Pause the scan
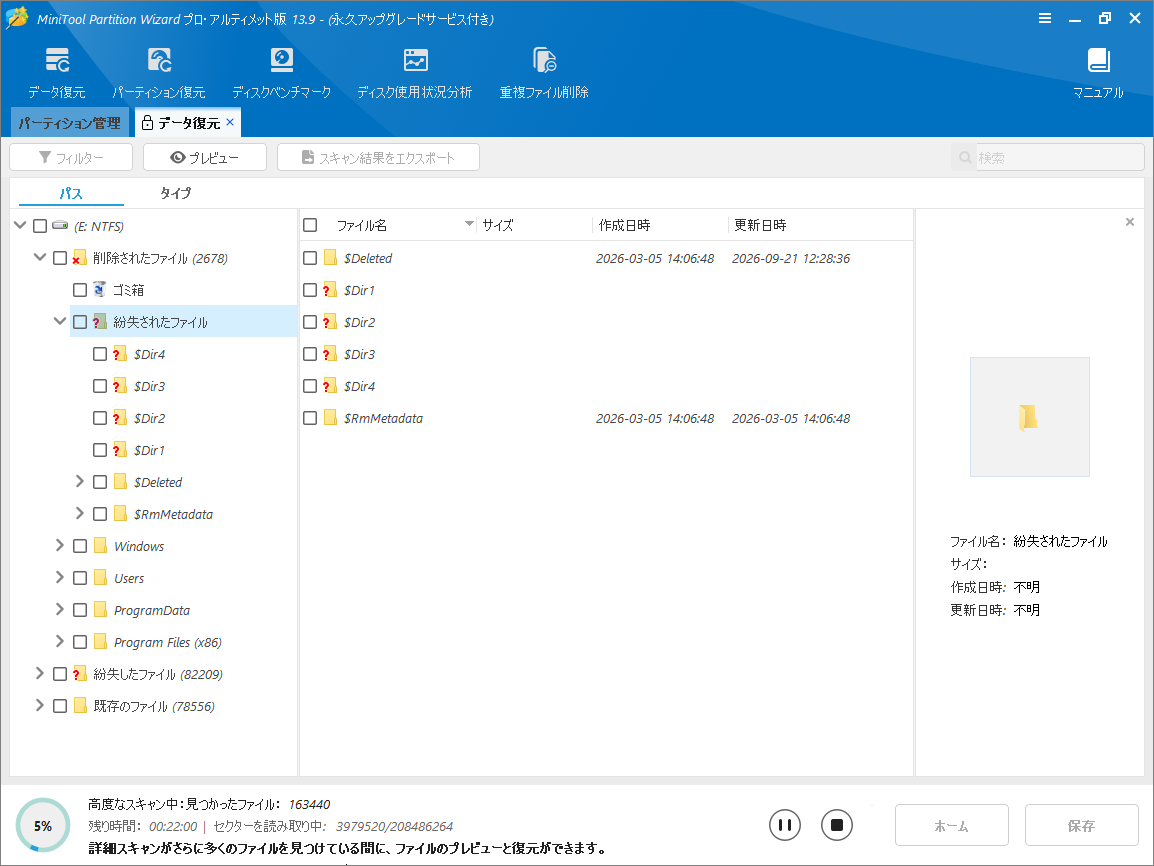The width and height of the screenshot is (1154, 866). click(x=785, y=825)
